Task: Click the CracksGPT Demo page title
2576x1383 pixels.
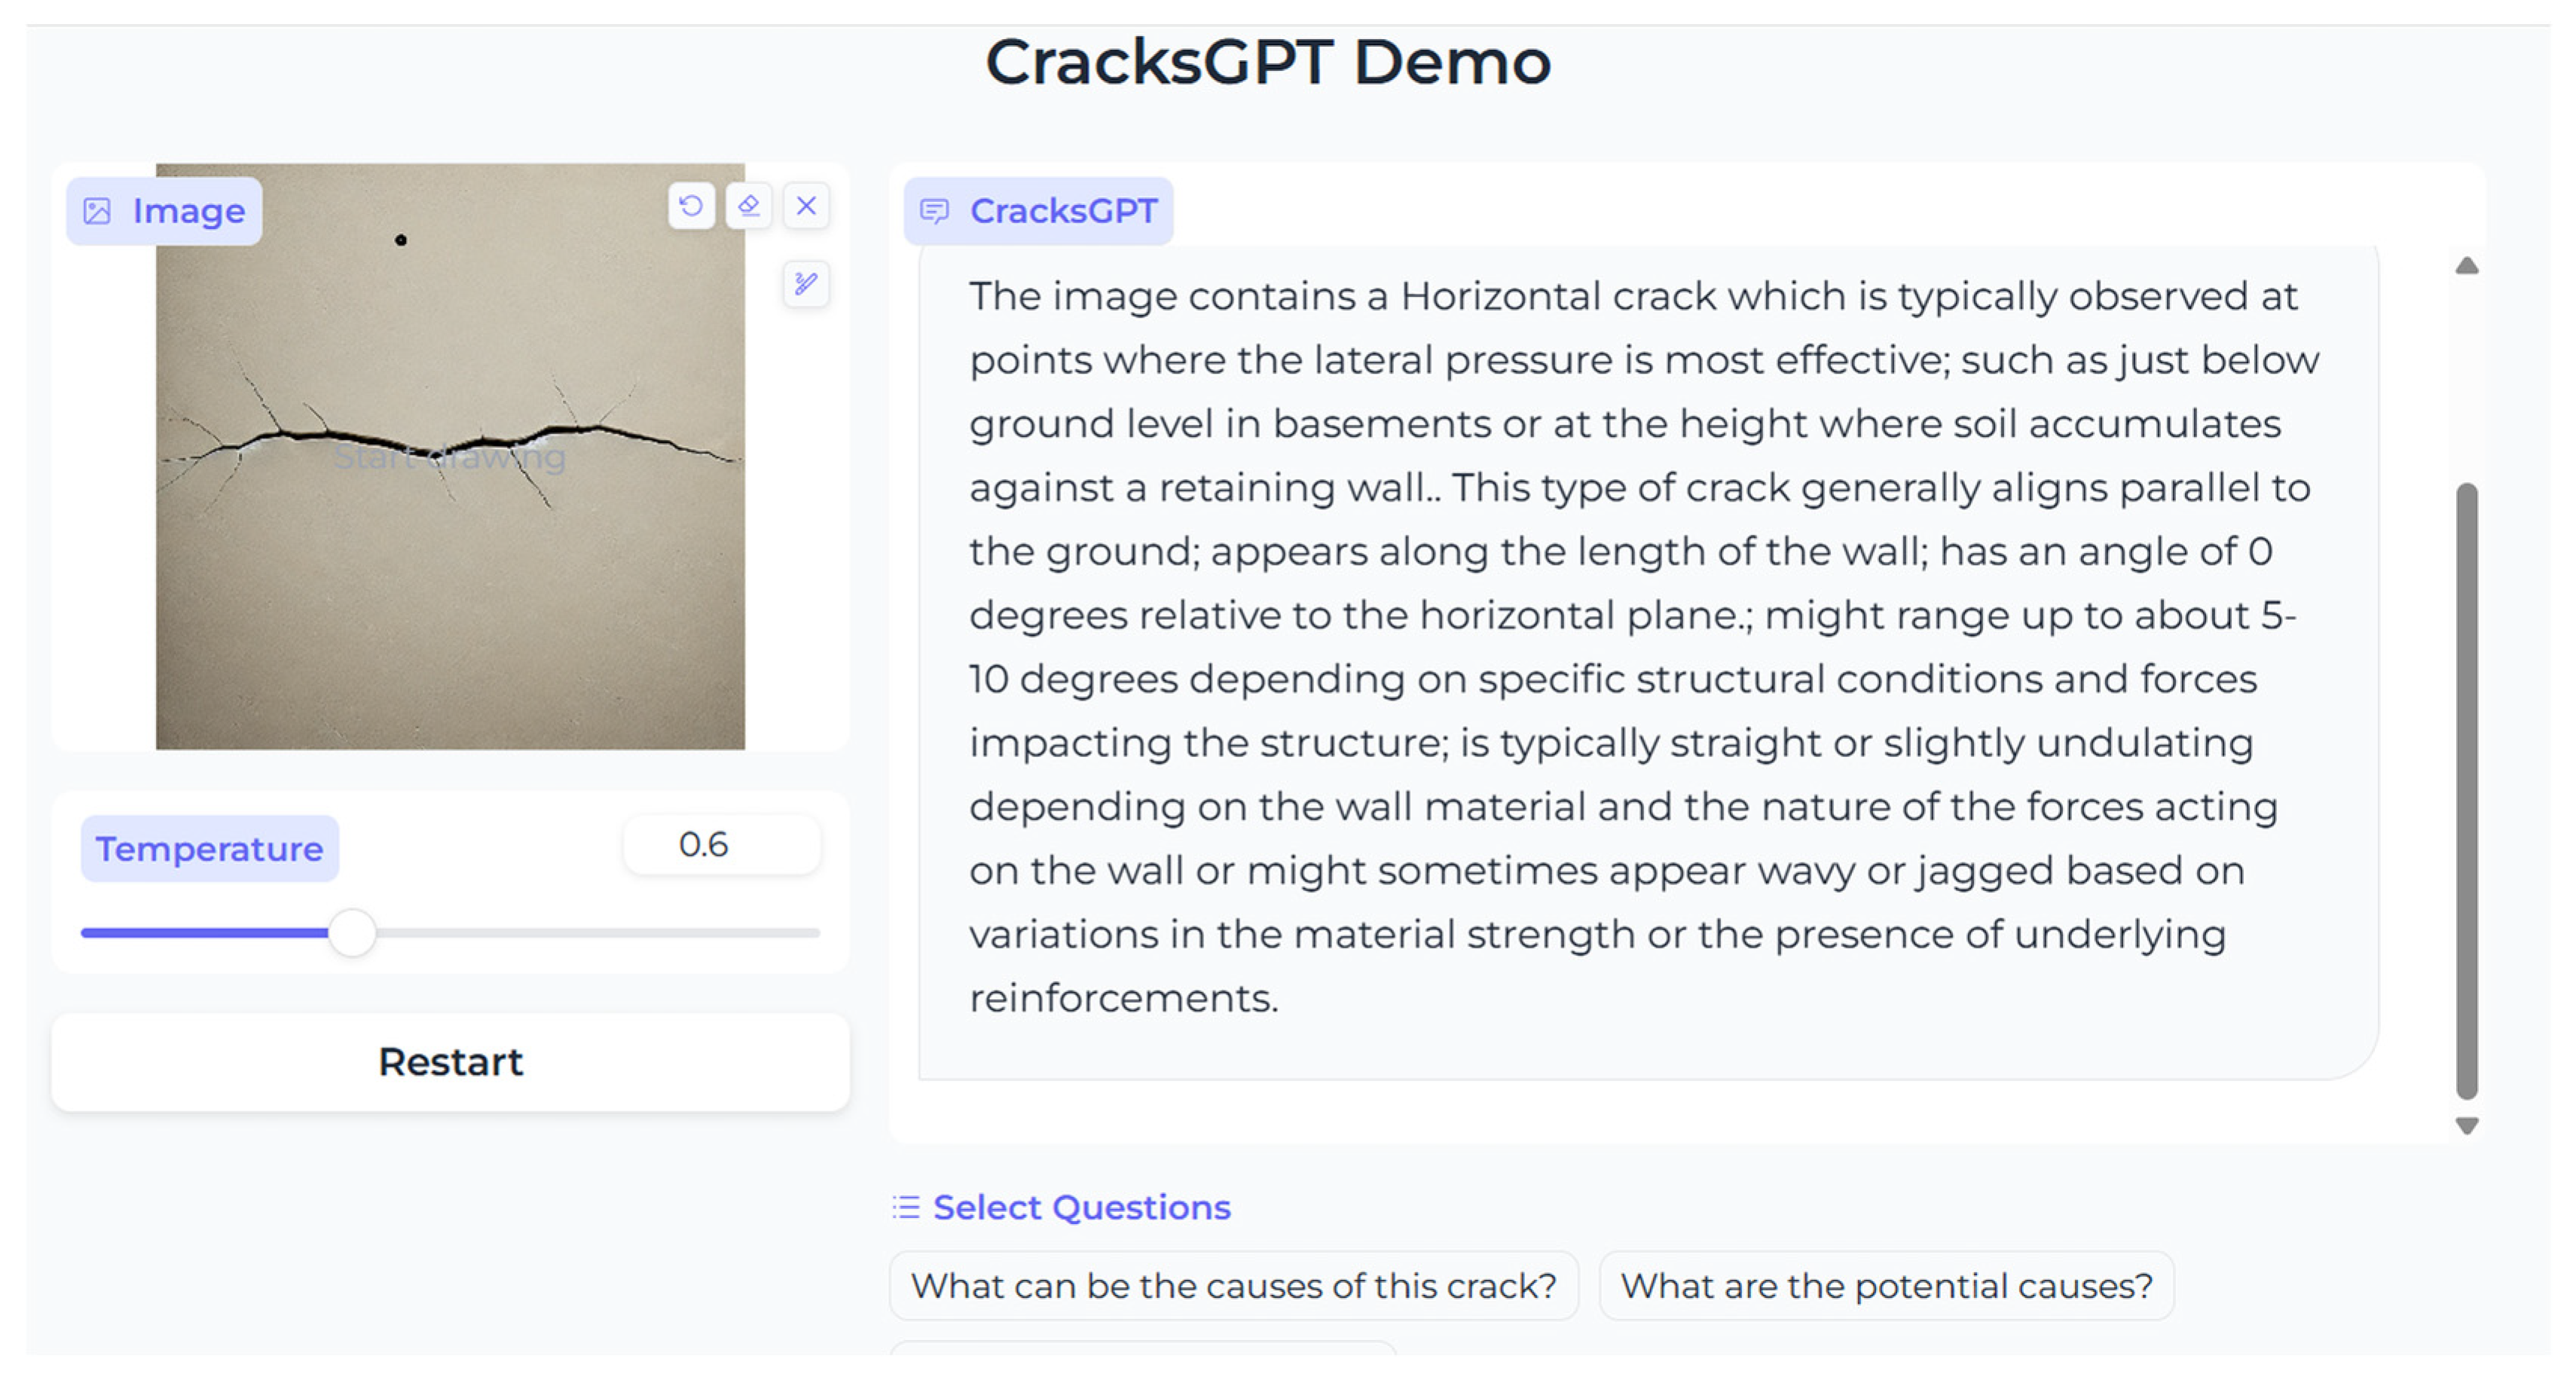Action: tap(1268, 62)
